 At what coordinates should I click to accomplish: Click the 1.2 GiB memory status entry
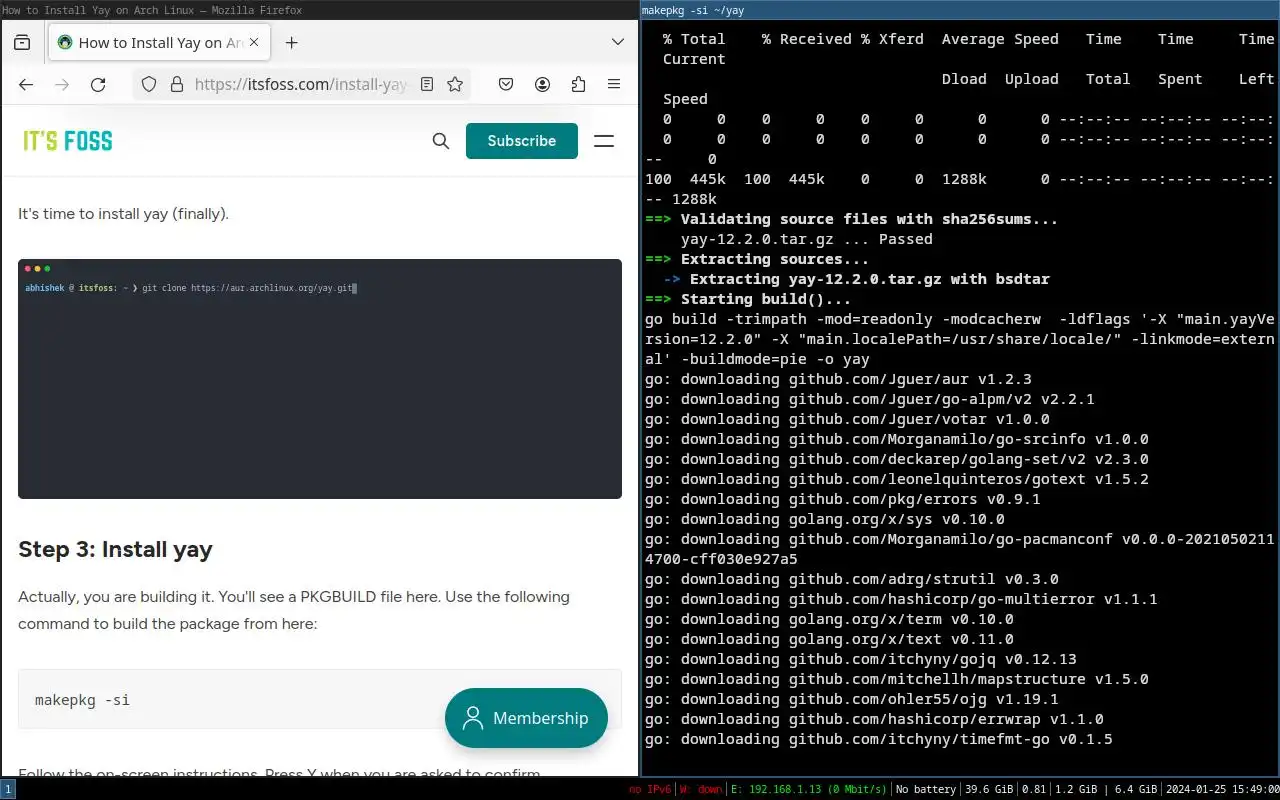1076,790
